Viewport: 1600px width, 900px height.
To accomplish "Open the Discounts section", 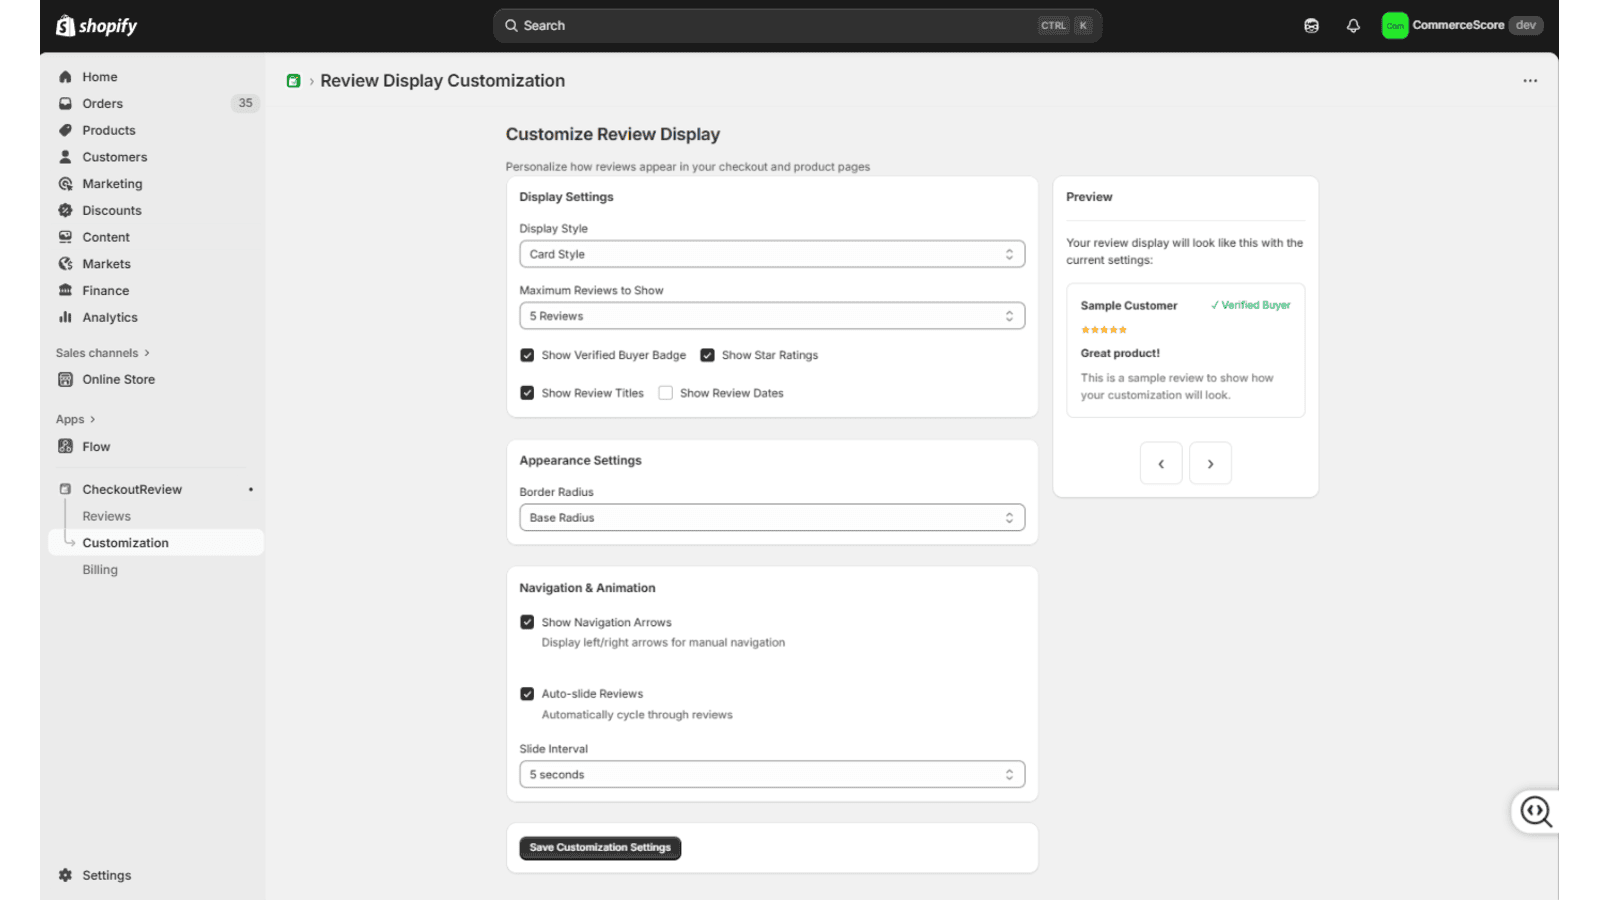I will point(111,210).
